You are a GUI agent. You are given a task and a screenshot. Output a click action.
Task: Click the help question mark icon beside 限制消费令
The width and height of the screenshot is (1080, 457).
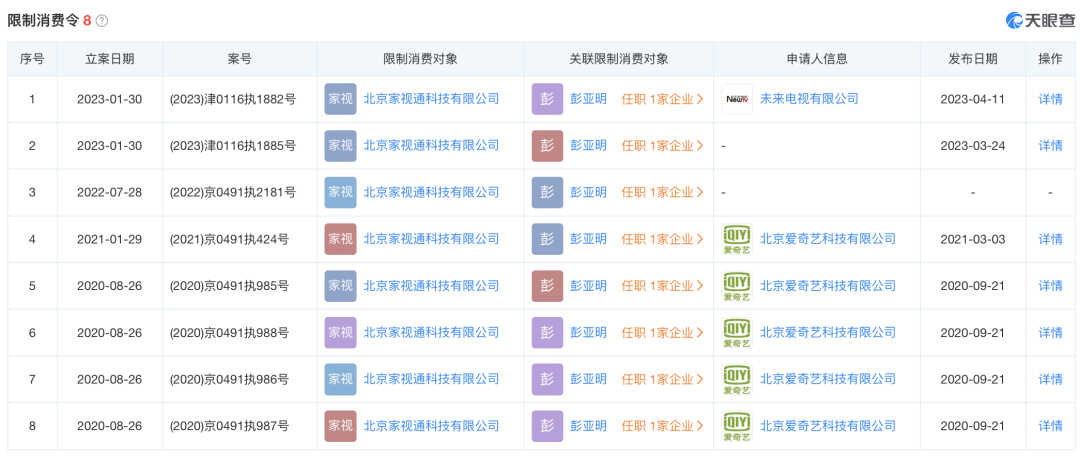click(102, 21)
